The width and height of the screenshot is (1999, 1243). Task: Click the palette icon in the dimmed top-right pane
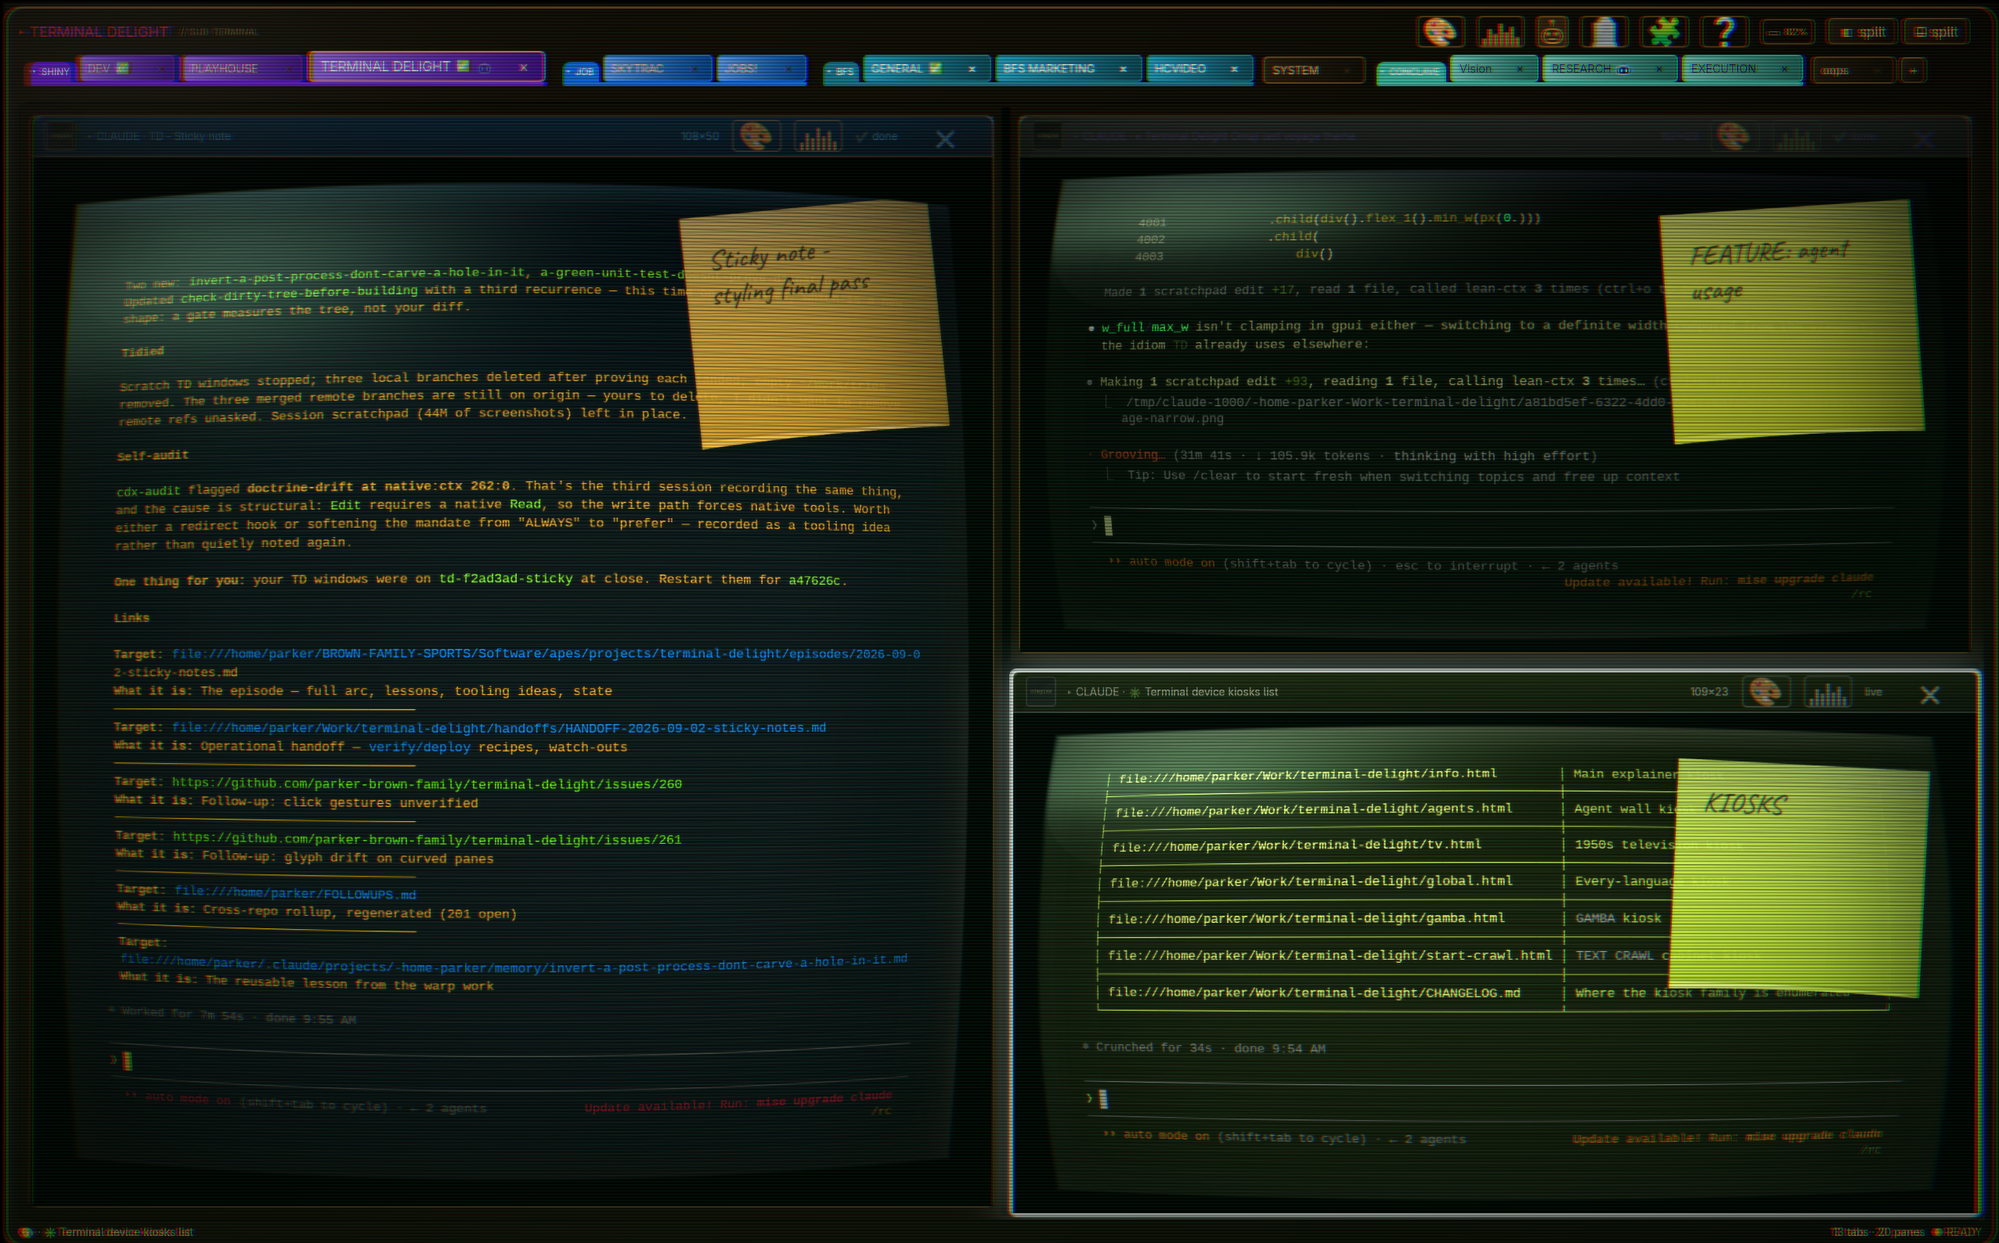[1733, 136]
